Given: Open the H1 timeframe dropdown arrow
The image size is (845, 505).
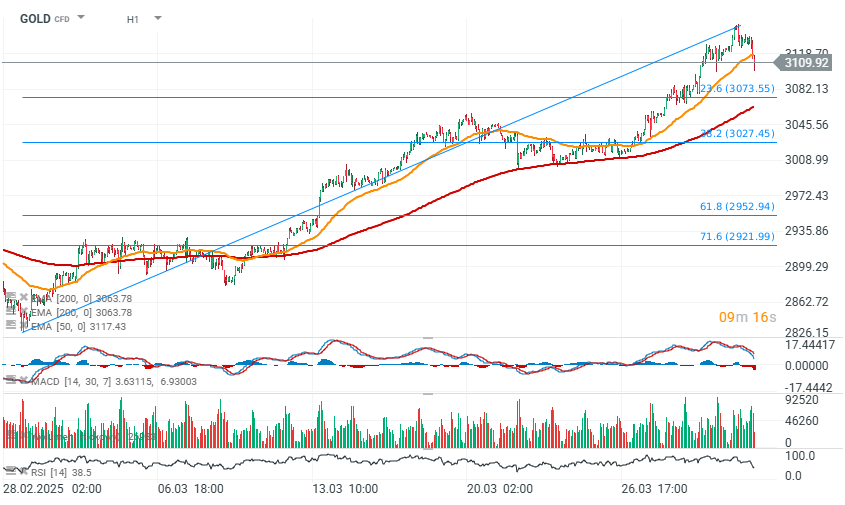Looking at the screenshot, I should (158, 18).
